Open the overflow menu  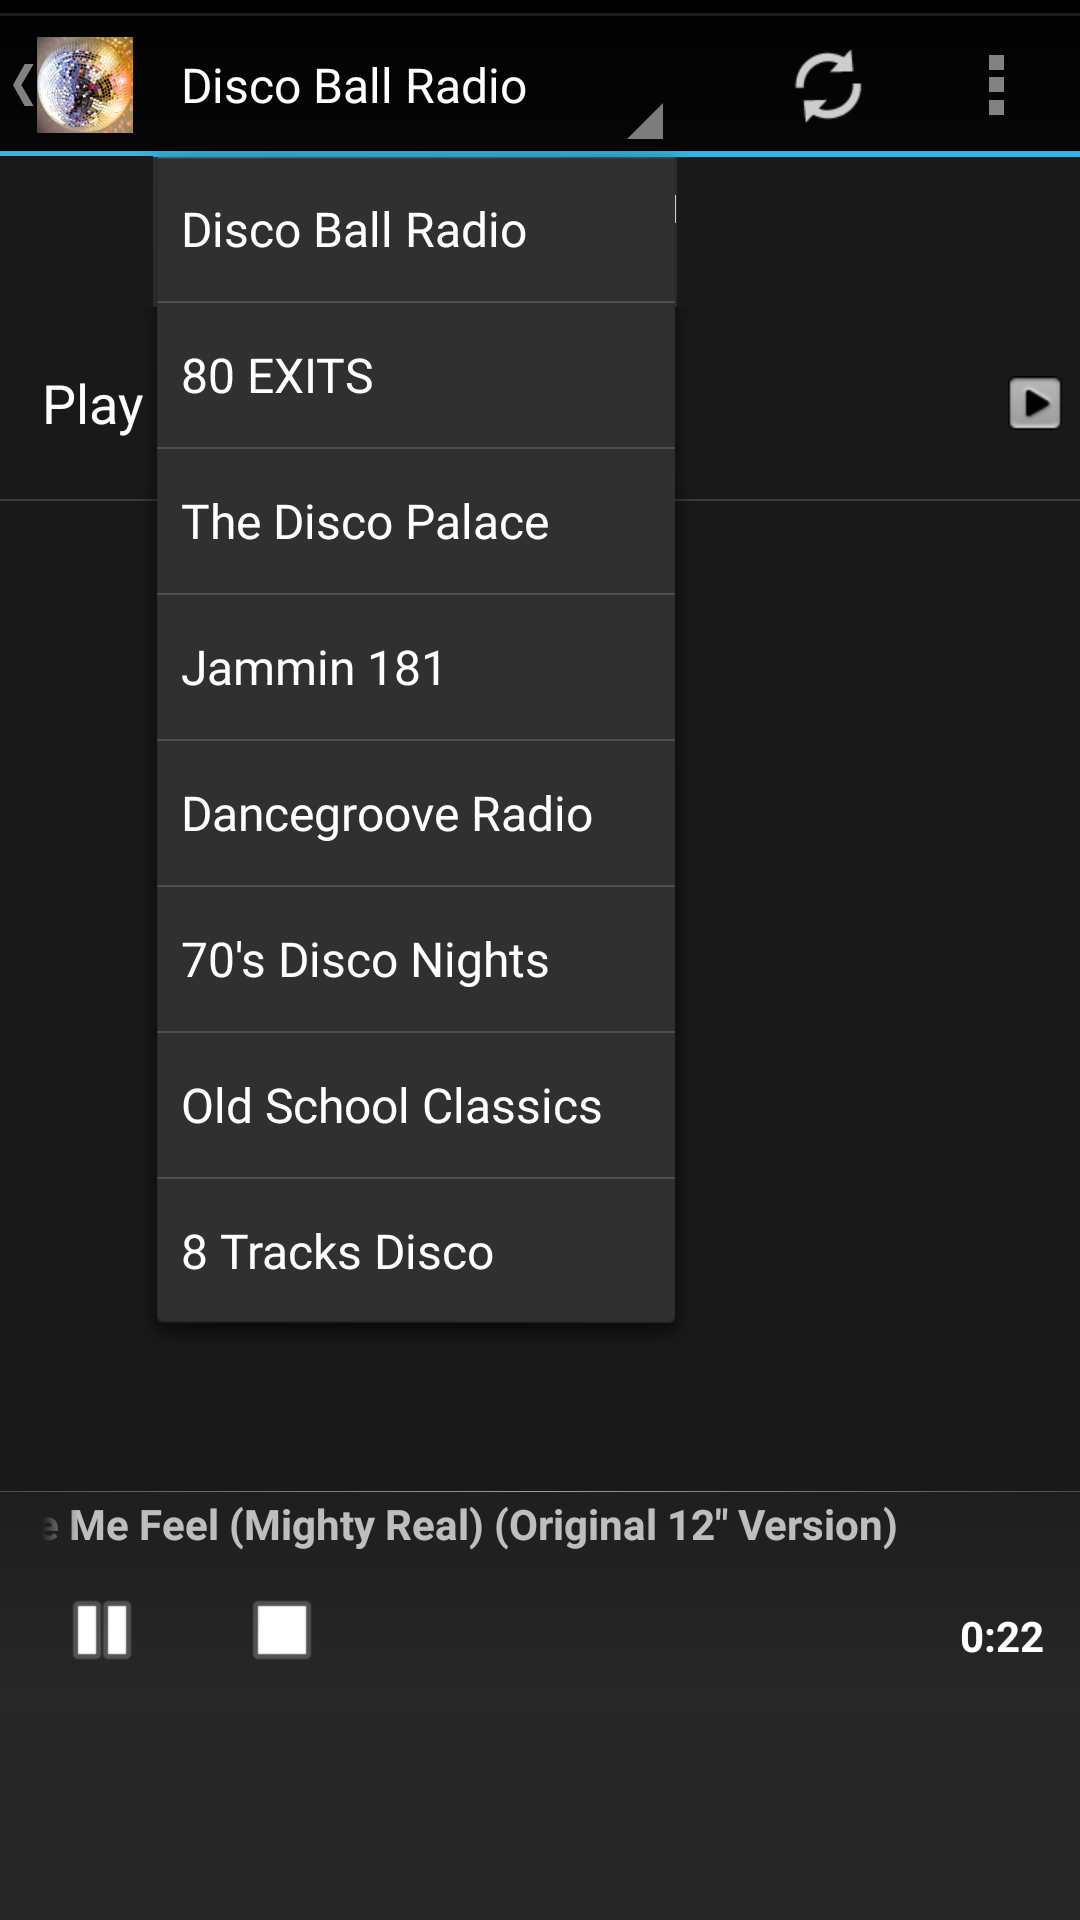pos(996,85)
